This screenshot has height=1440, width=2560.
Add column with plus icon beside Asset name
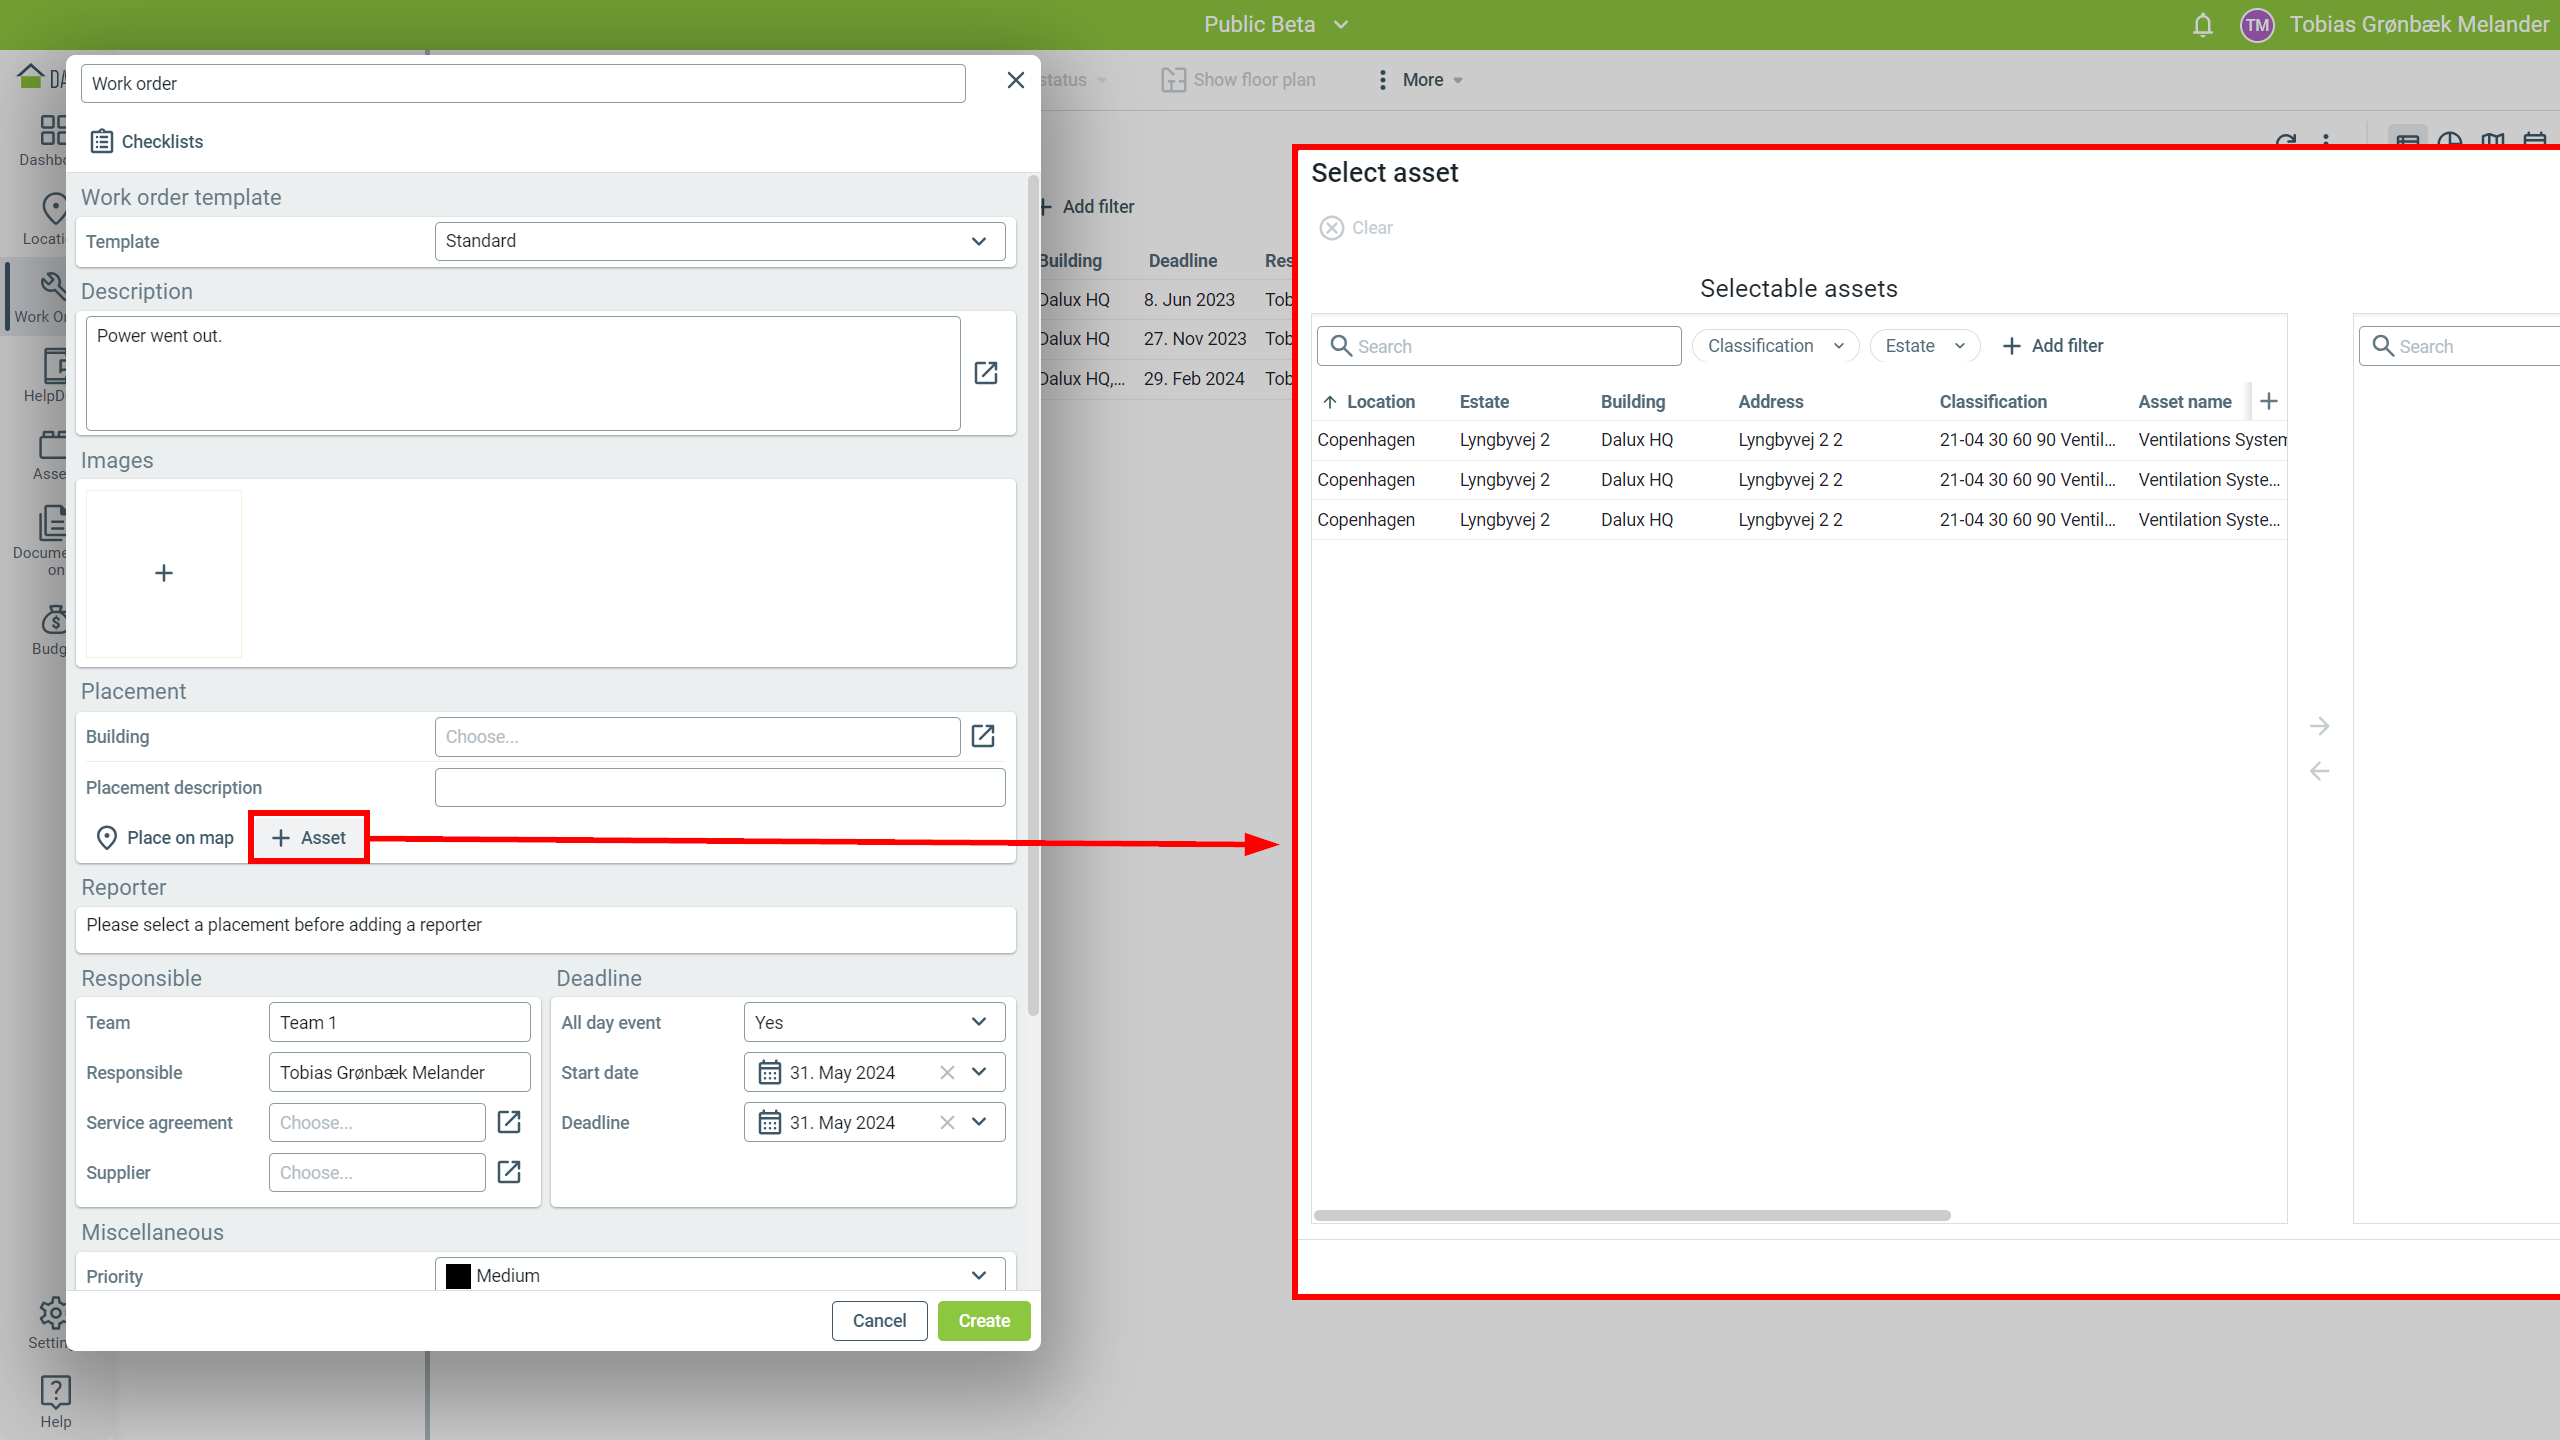point(2269,401)
